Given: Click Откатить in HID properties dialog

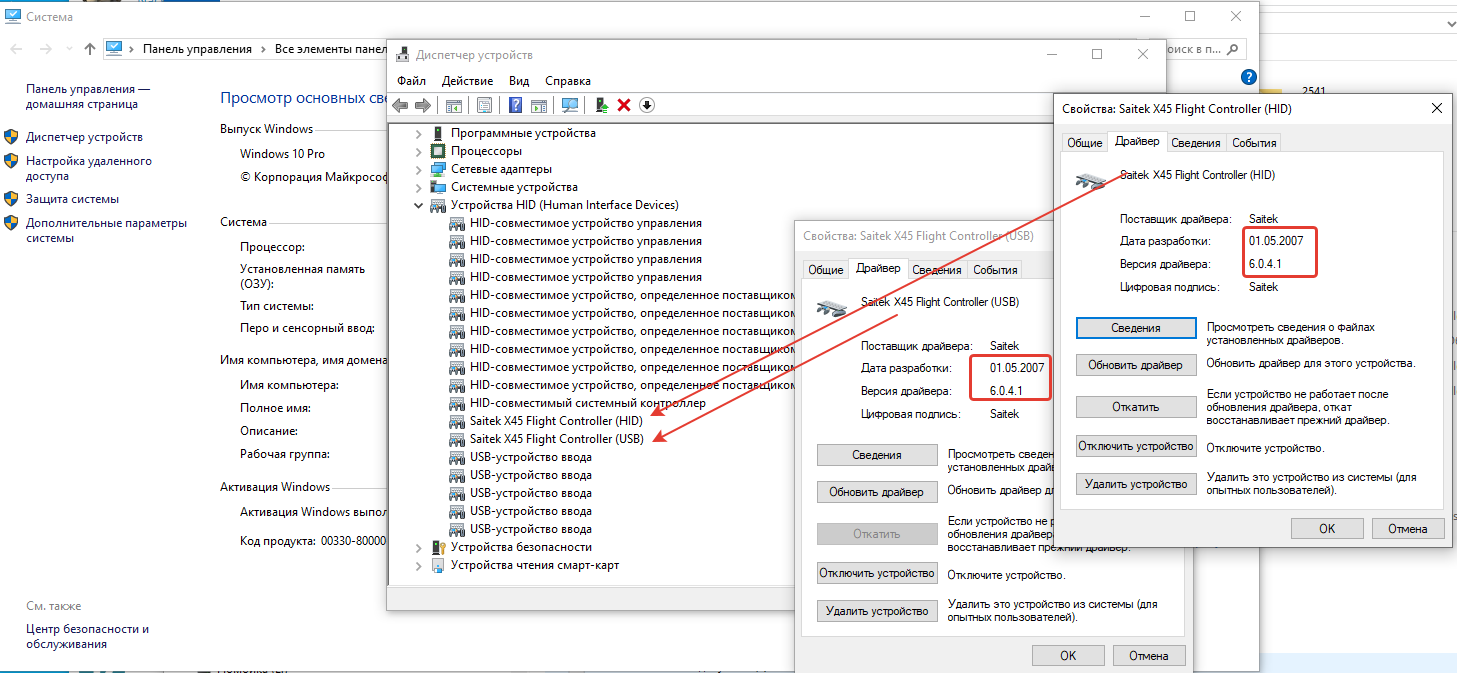Looking at the screenshot, I should [1136, 407].
